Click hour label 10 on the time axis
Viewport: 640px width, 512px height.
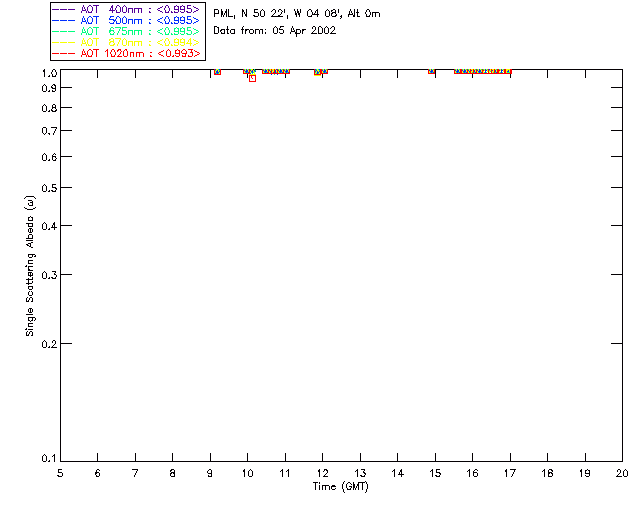click(247, 473)
